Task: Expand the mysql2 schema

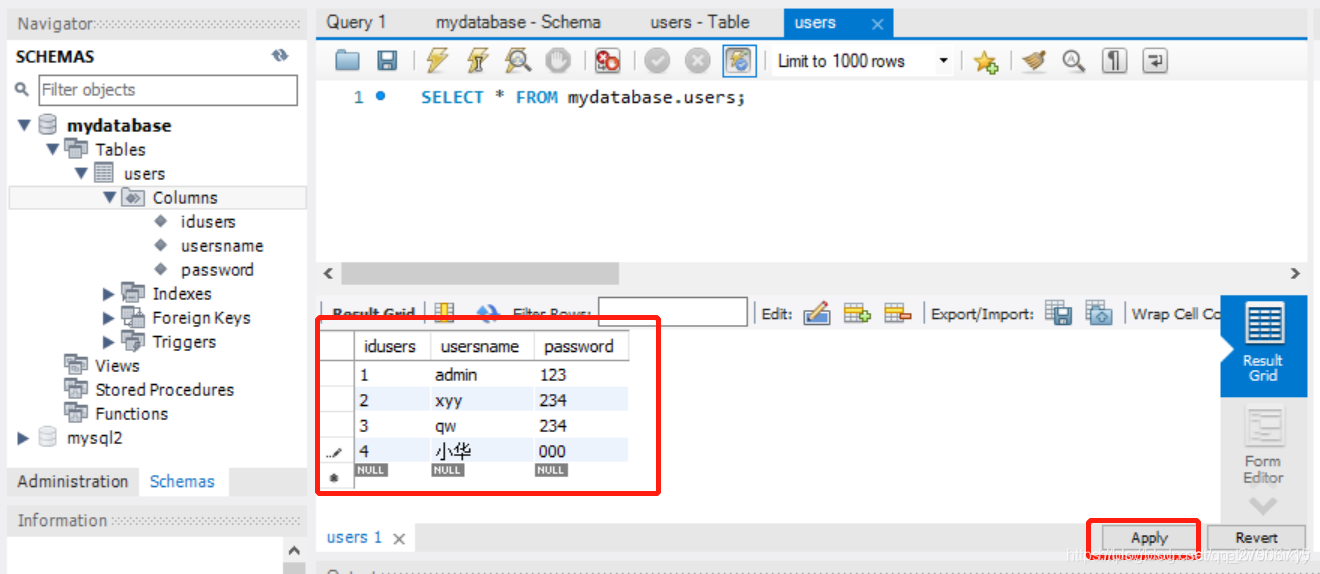Action: 23,437
